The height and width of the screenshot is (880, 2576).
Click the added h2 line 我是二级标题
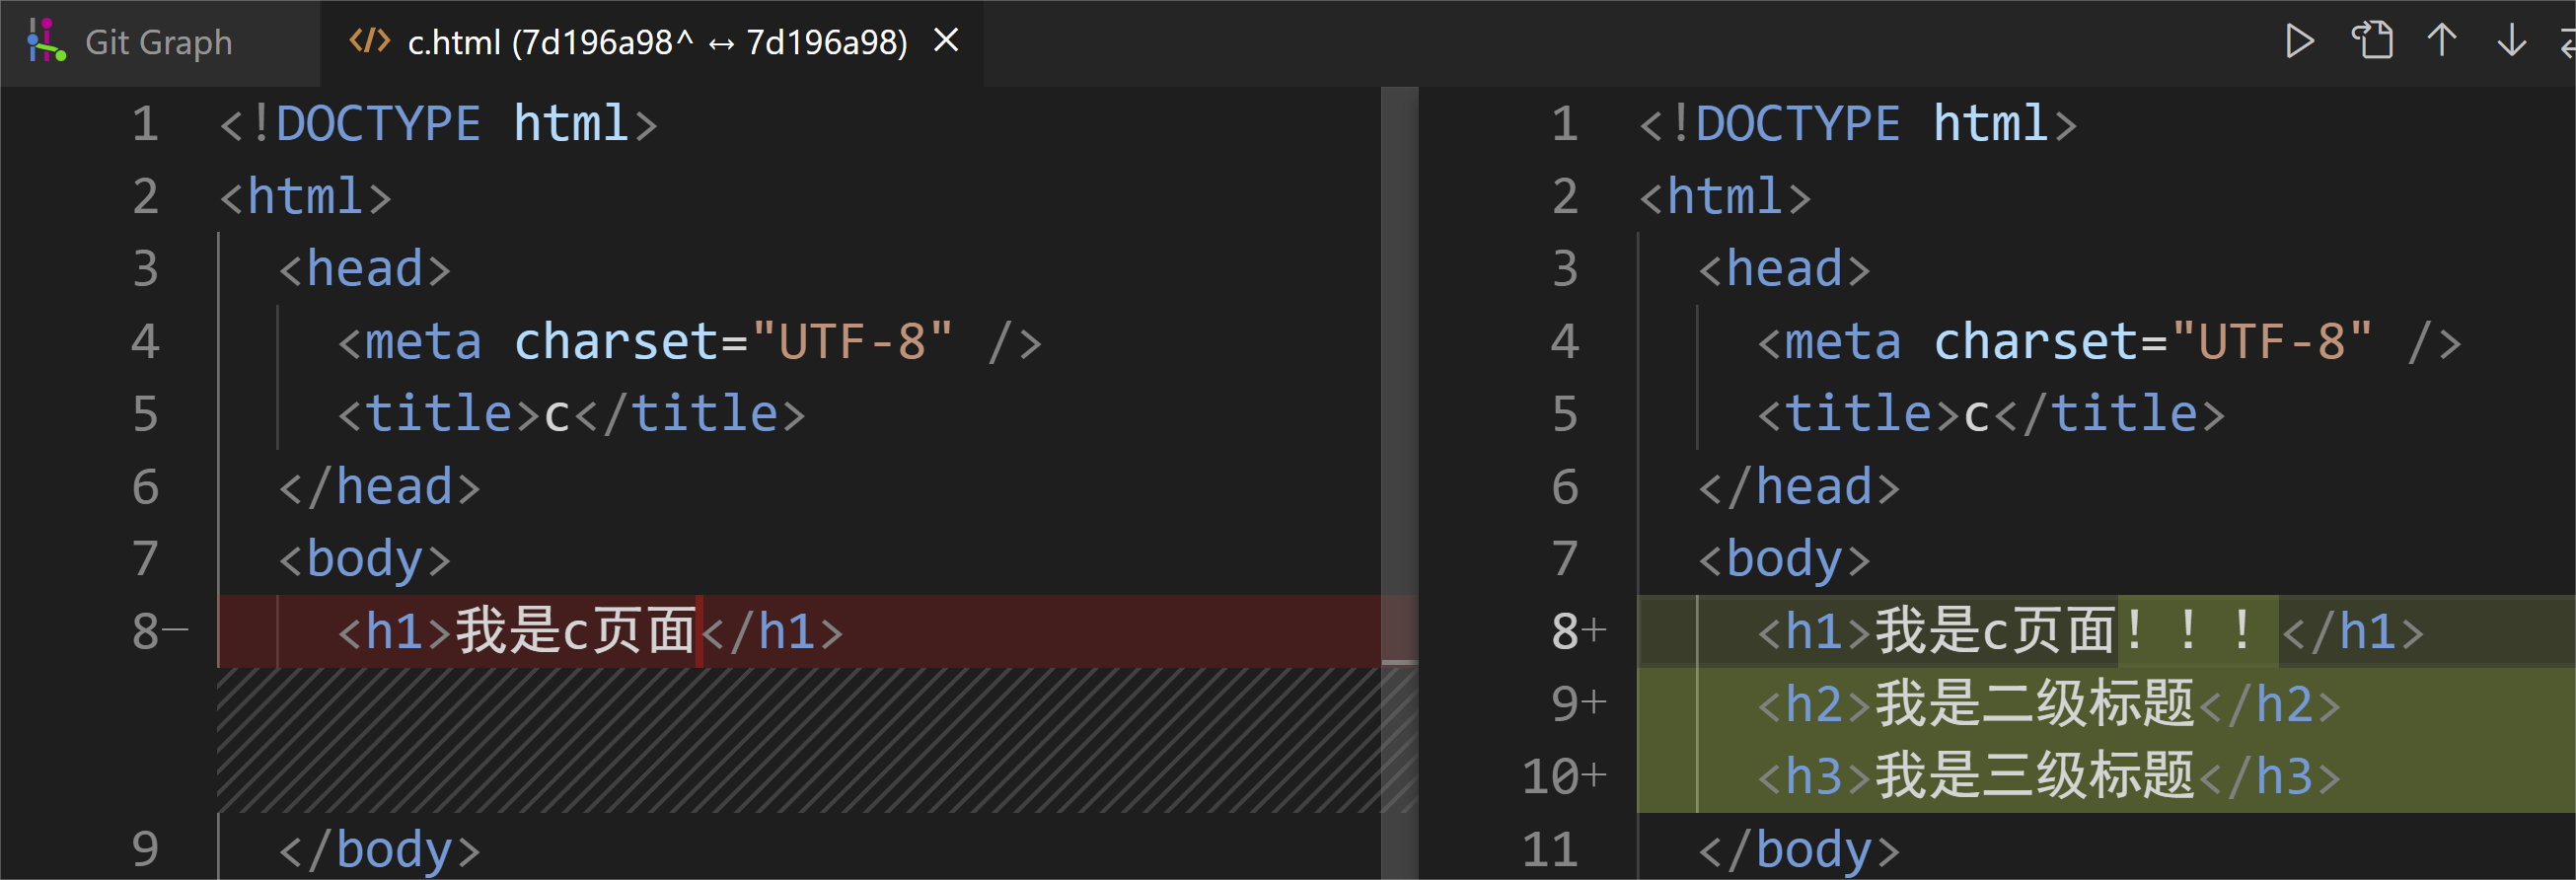(x=2106, y=704)
